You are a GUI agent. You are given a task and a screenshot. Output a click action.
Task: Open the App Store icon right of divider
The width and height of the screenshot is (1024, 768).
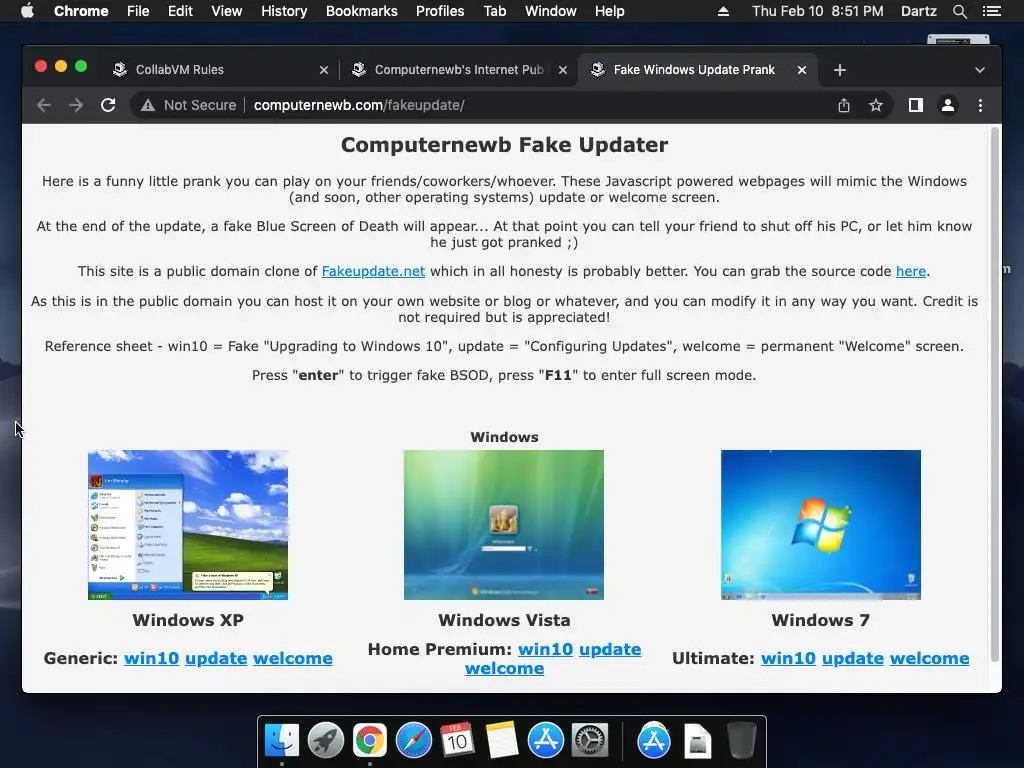(x=654, y=741)
